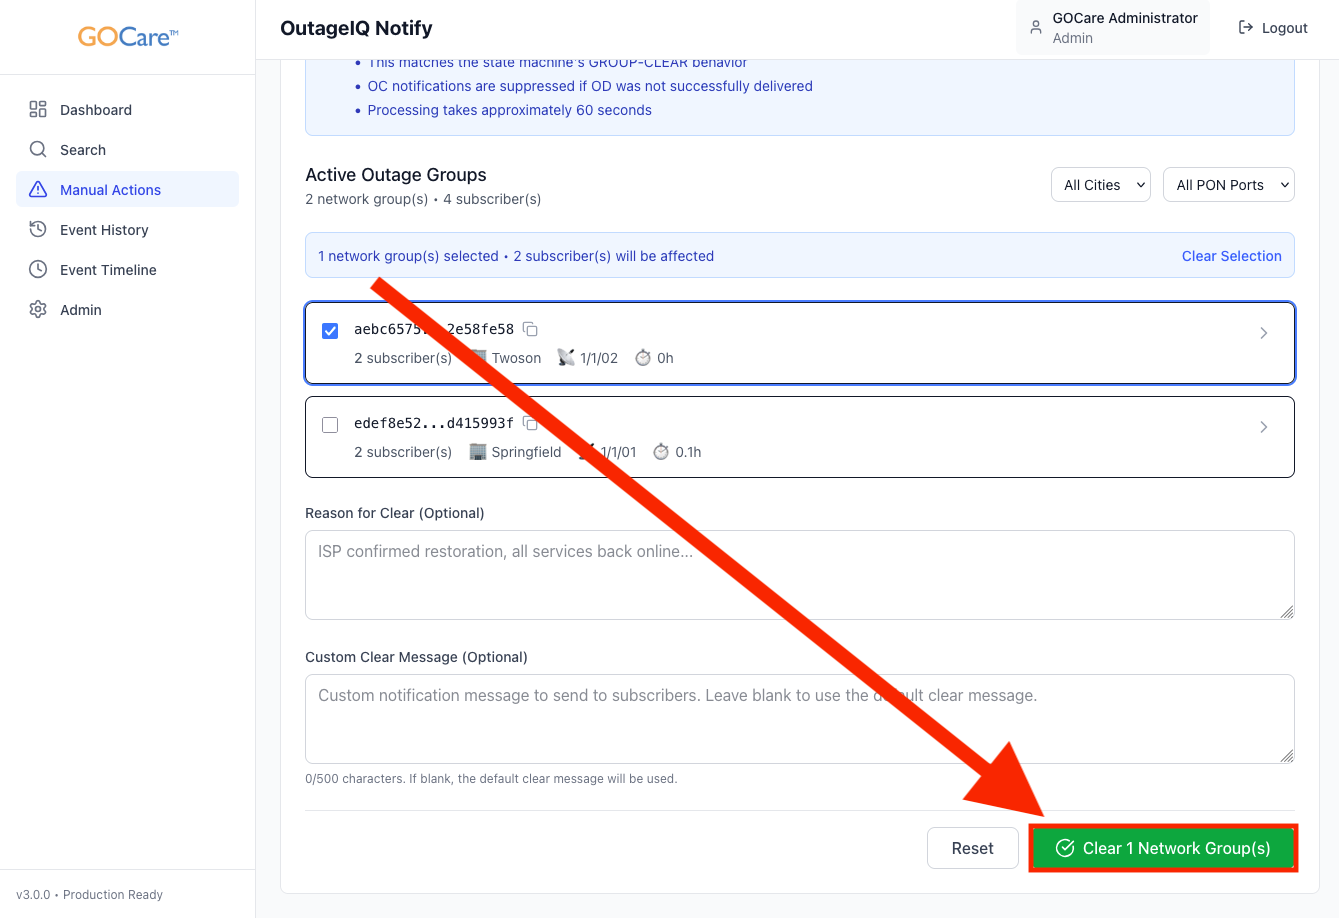The height and width of the screenshot is (918, 1339).
Task: Expand the Springfield outage group chevron
Action: point(1264,427)
